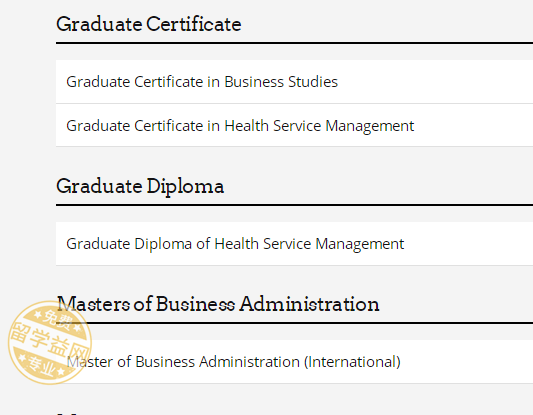Click blank area right of Business Studies

click(x=435, y=82)
